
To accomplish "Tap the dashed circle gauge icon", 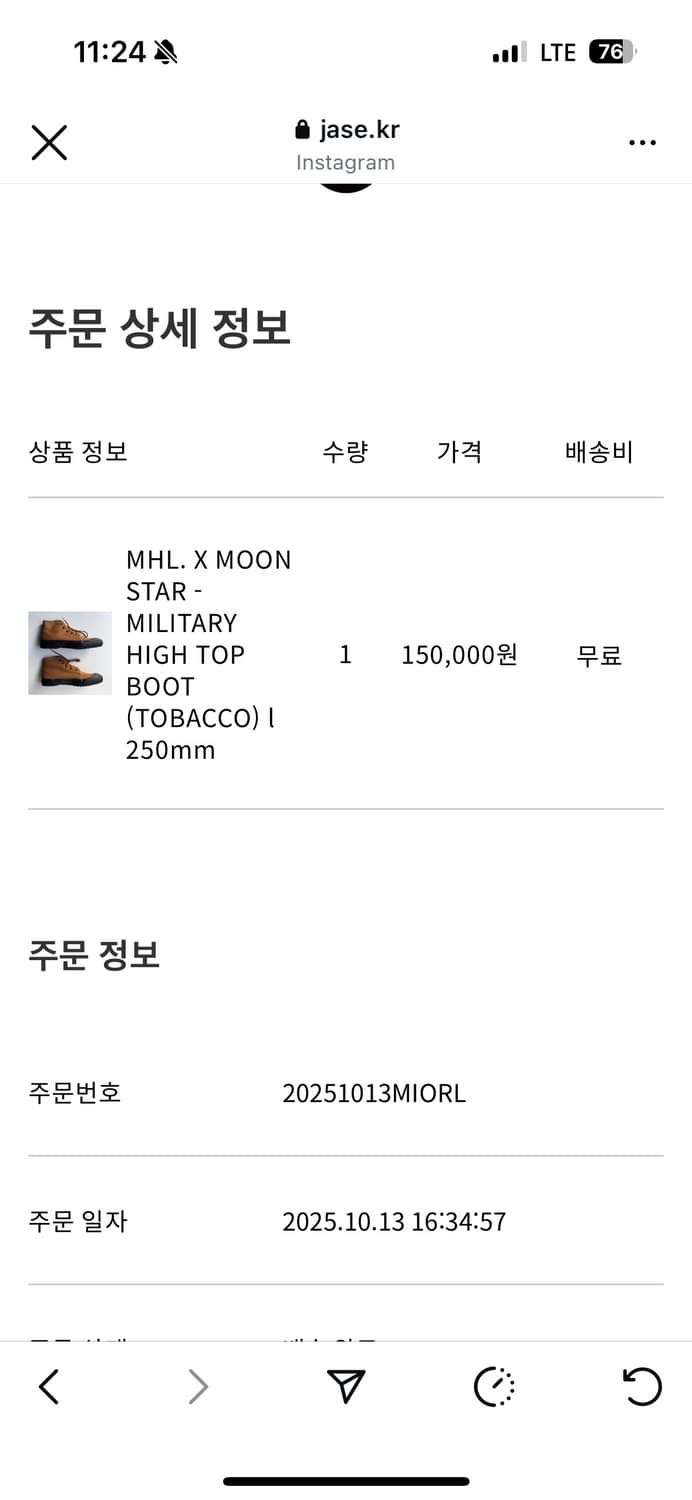I will [x=494, y=1386].
